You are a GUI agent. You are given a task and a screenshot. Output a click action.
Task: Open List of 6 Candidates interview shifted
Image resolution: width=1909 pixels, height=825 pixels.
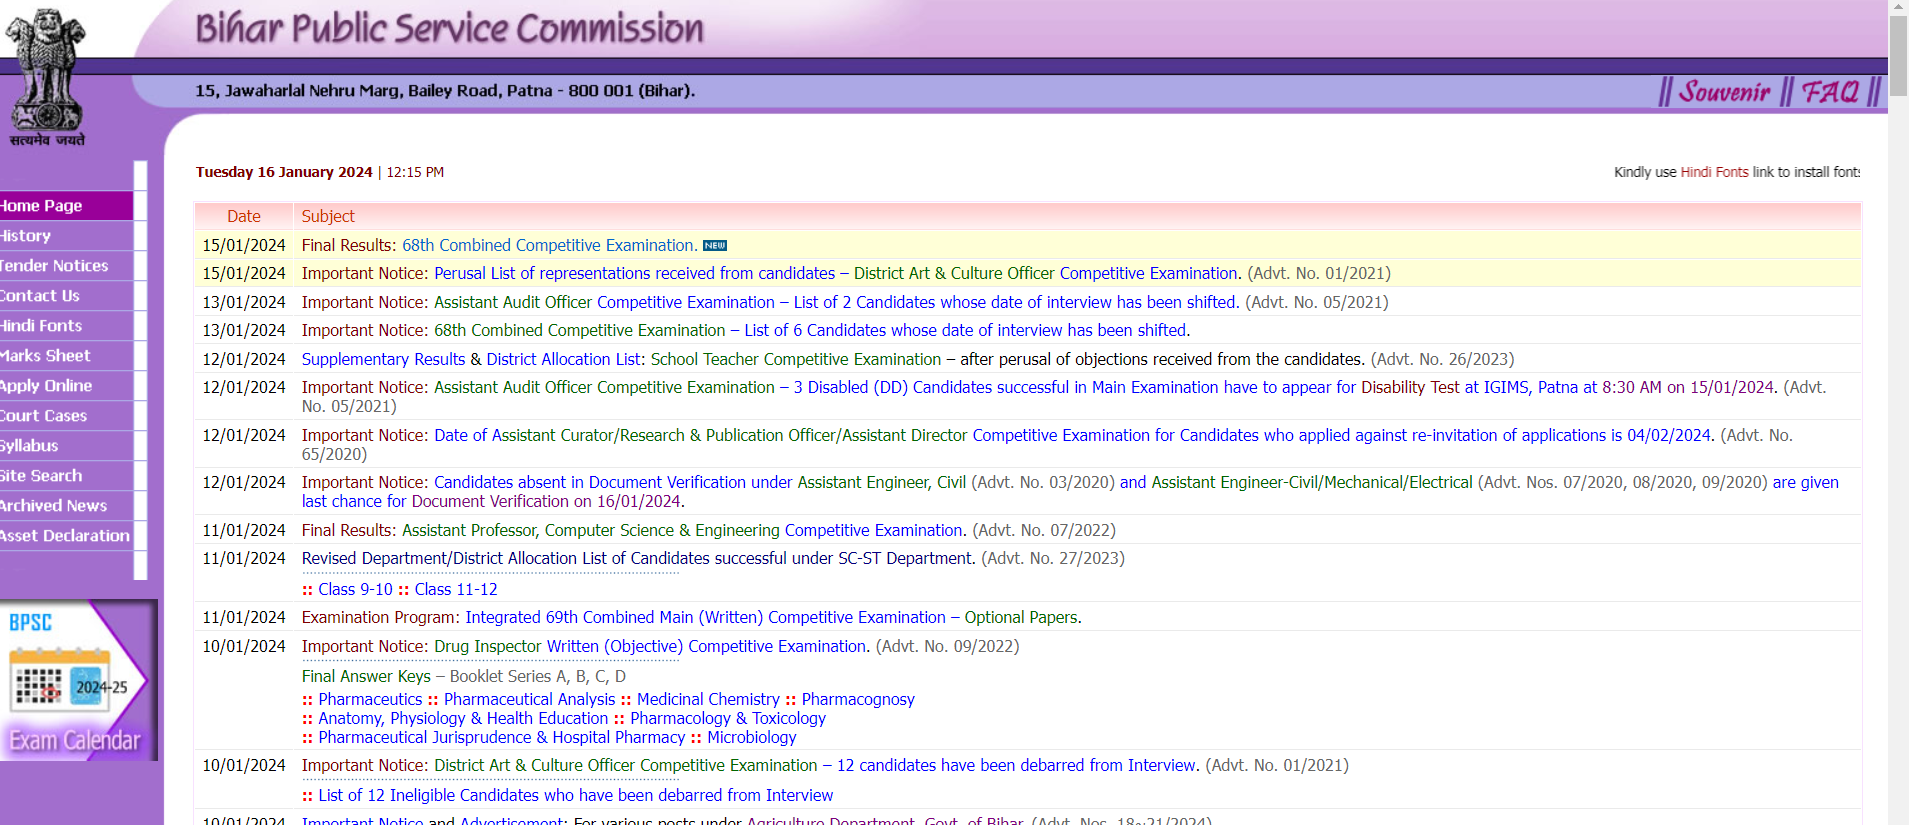click(812, 330)
